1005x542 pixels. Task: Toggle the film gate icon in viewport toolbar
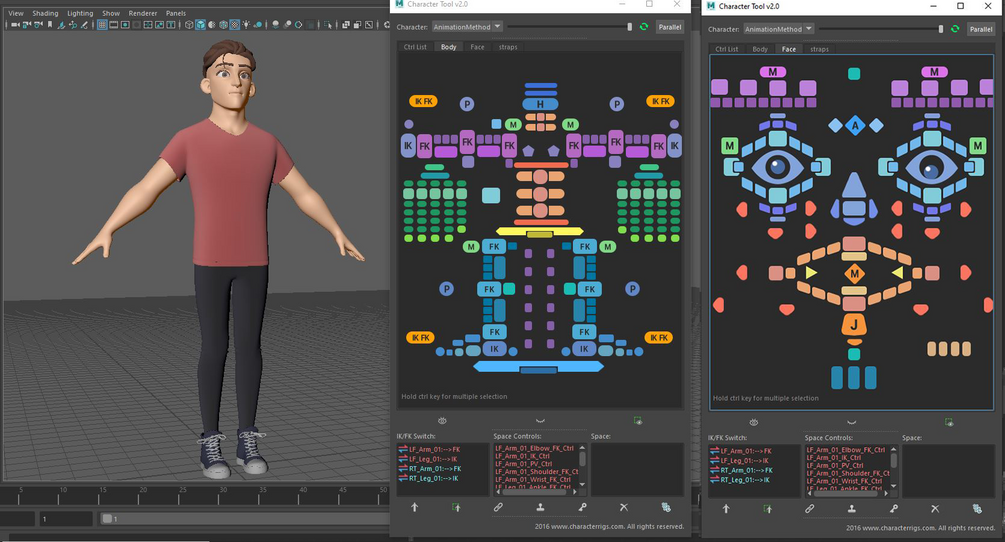click(x=113, y=25)
